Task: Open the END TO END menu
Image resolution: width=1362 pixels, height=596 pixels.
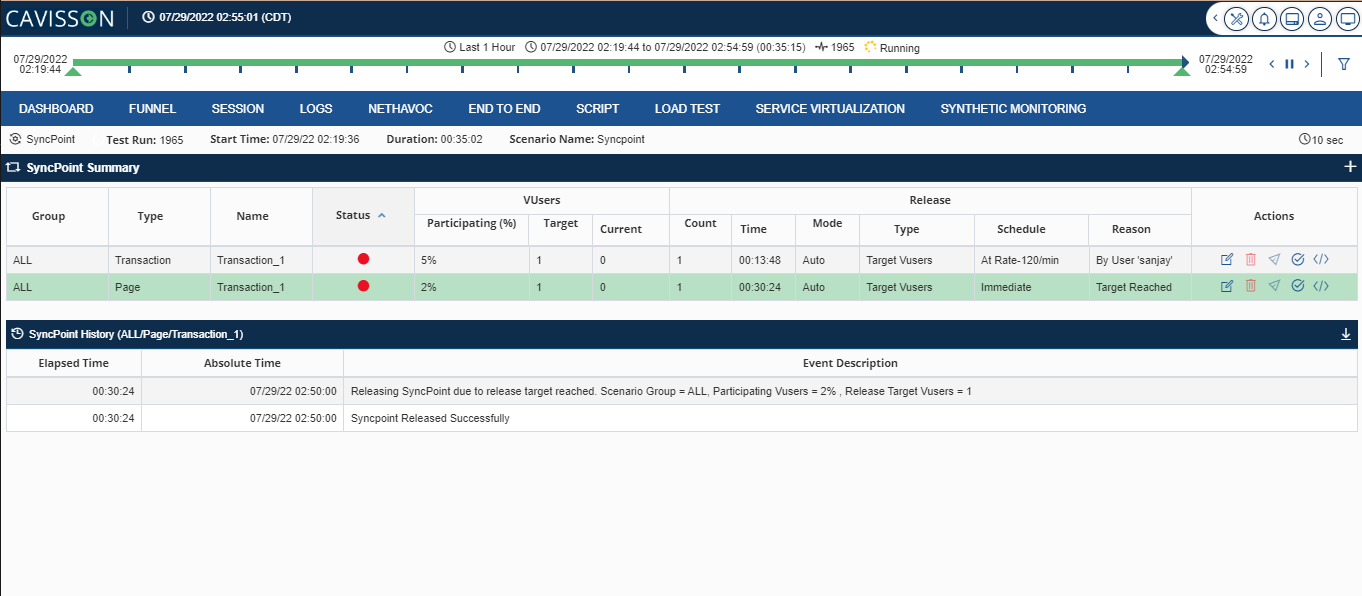Action: tap(504, 108)
